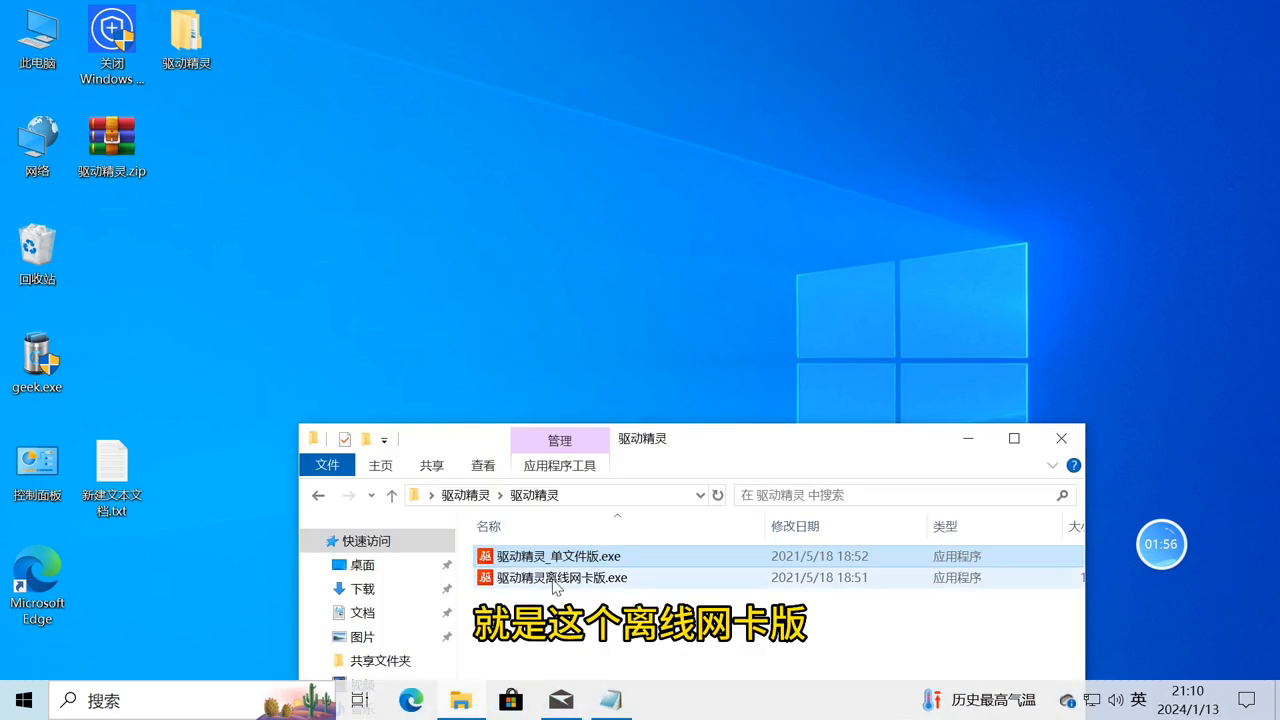Open the notification center icon
This screenshot has width=1280, height=720.
tap(1247, 700)
